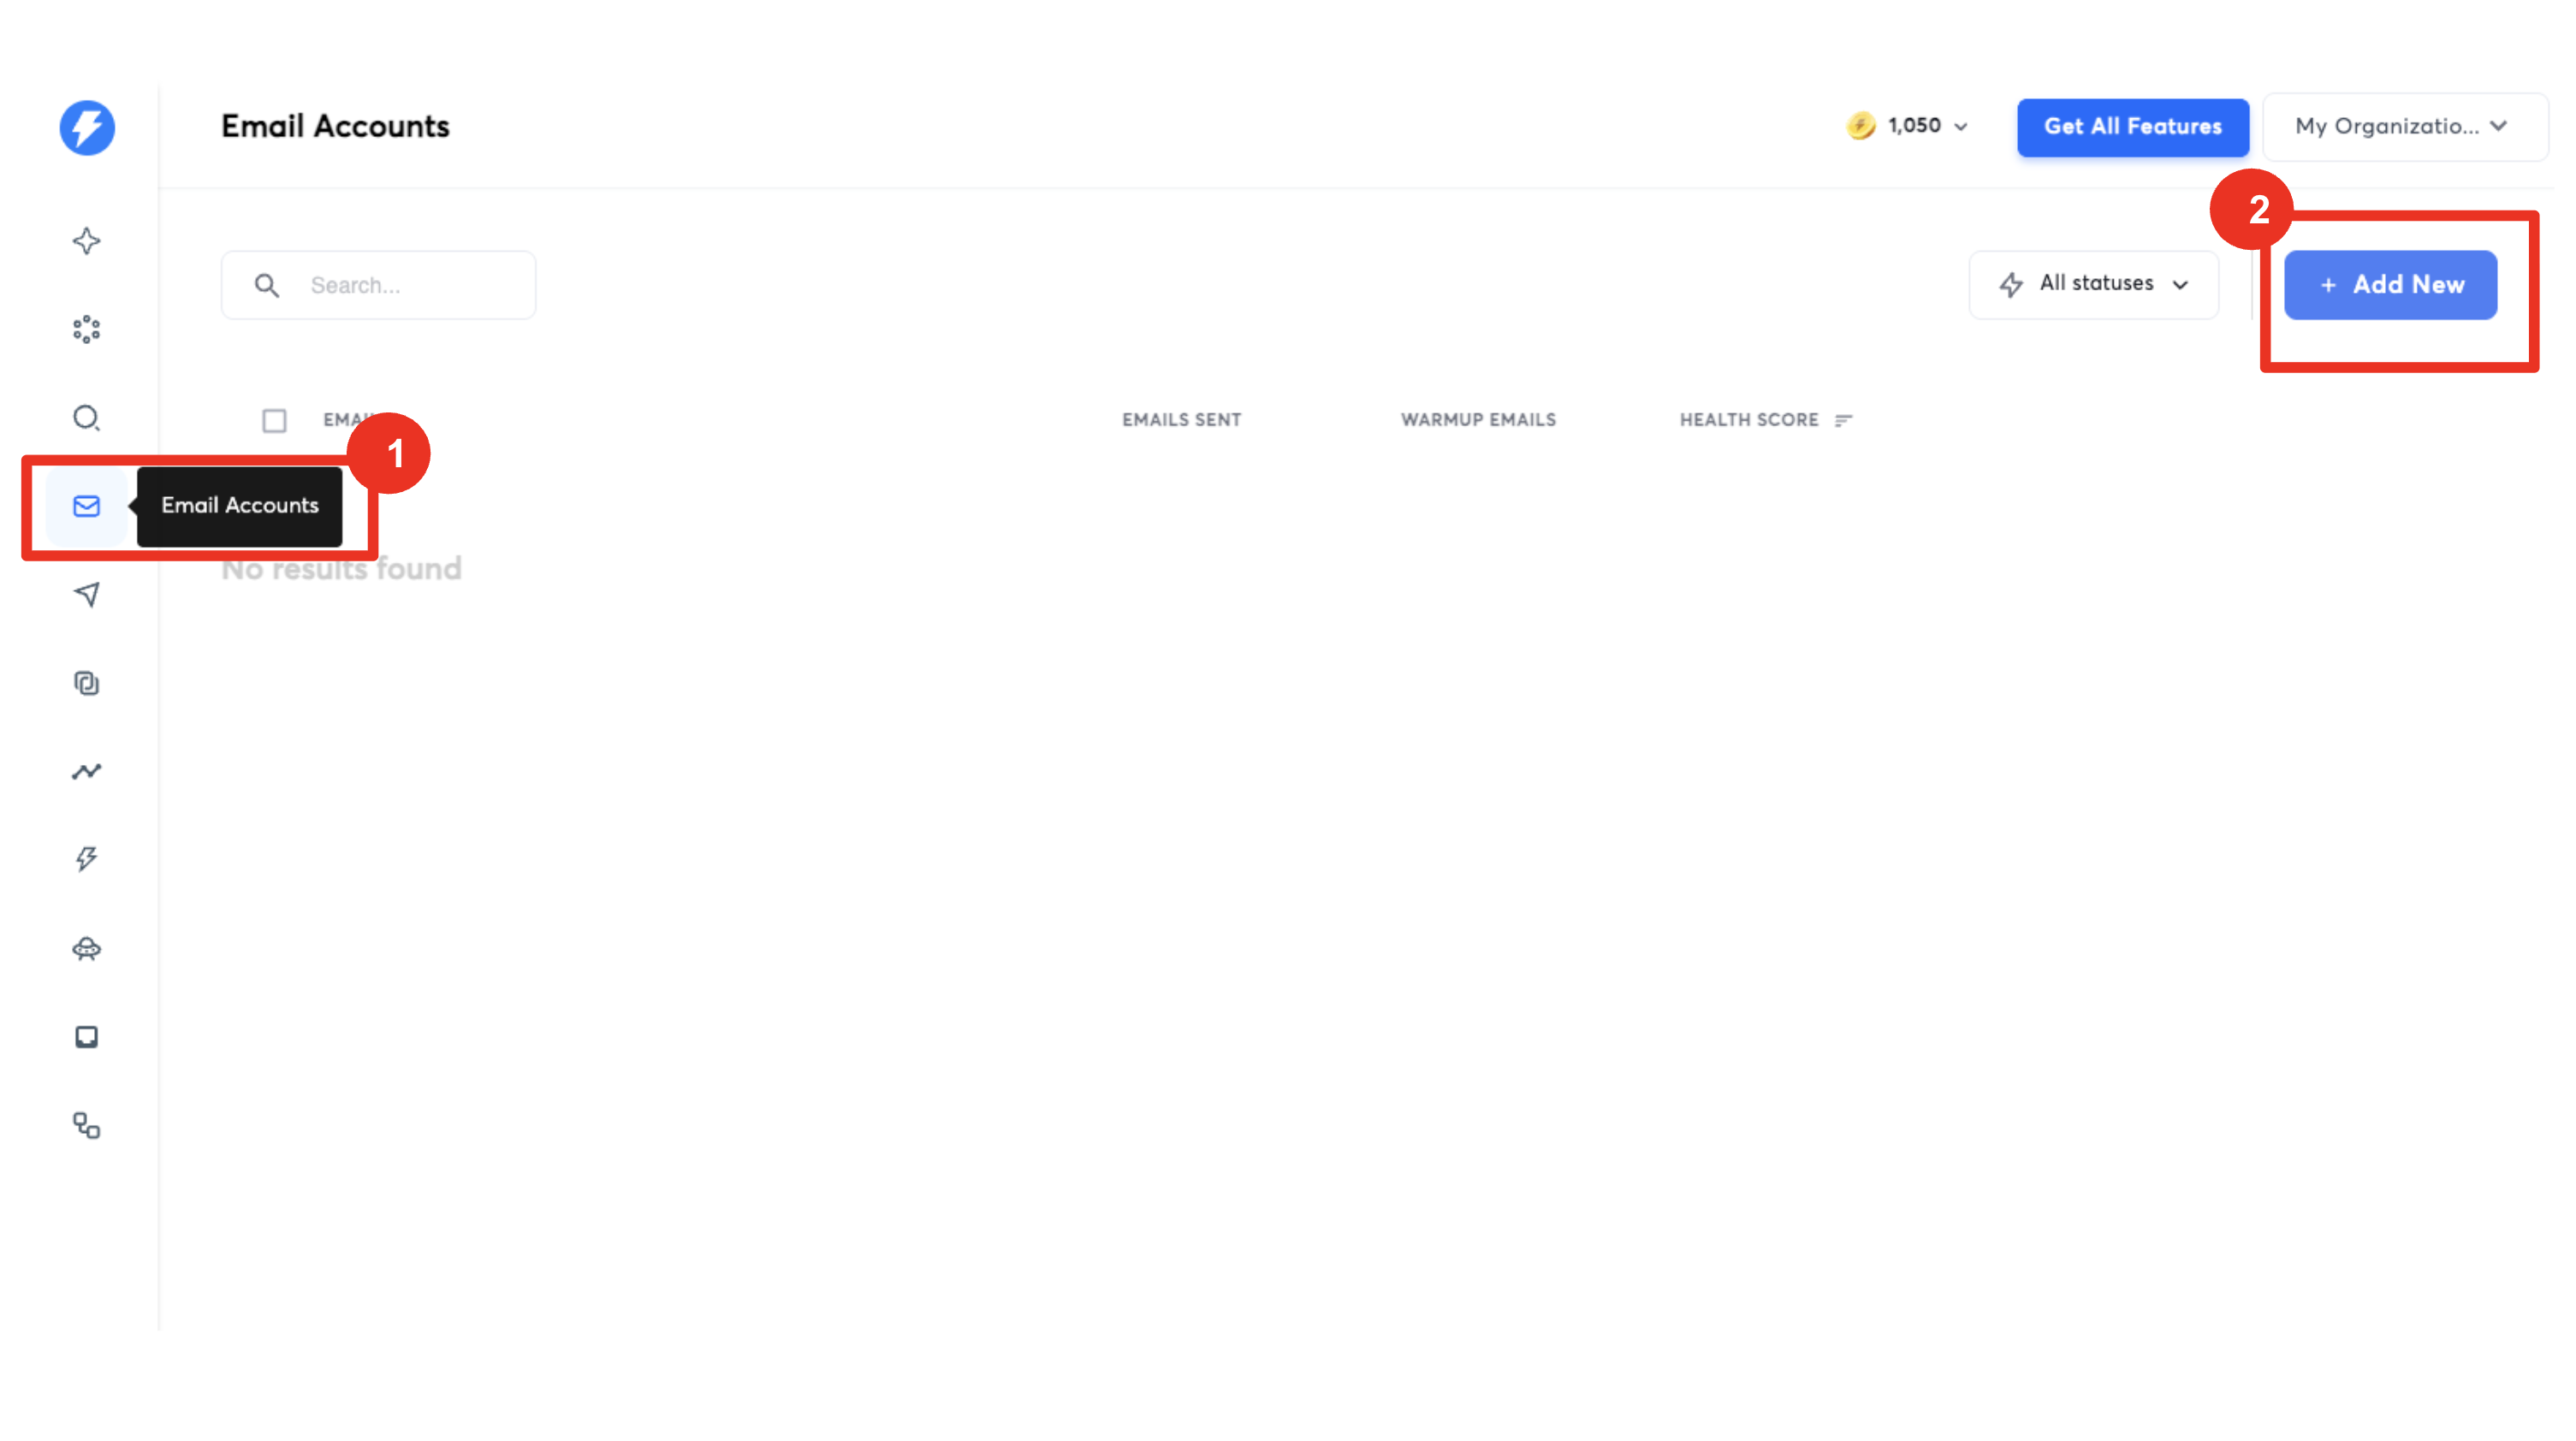Viewport: 2576px width, 1441px height.
Task: Open the Campaigns paper plane icon in sidebar
Action: (87, 594)
